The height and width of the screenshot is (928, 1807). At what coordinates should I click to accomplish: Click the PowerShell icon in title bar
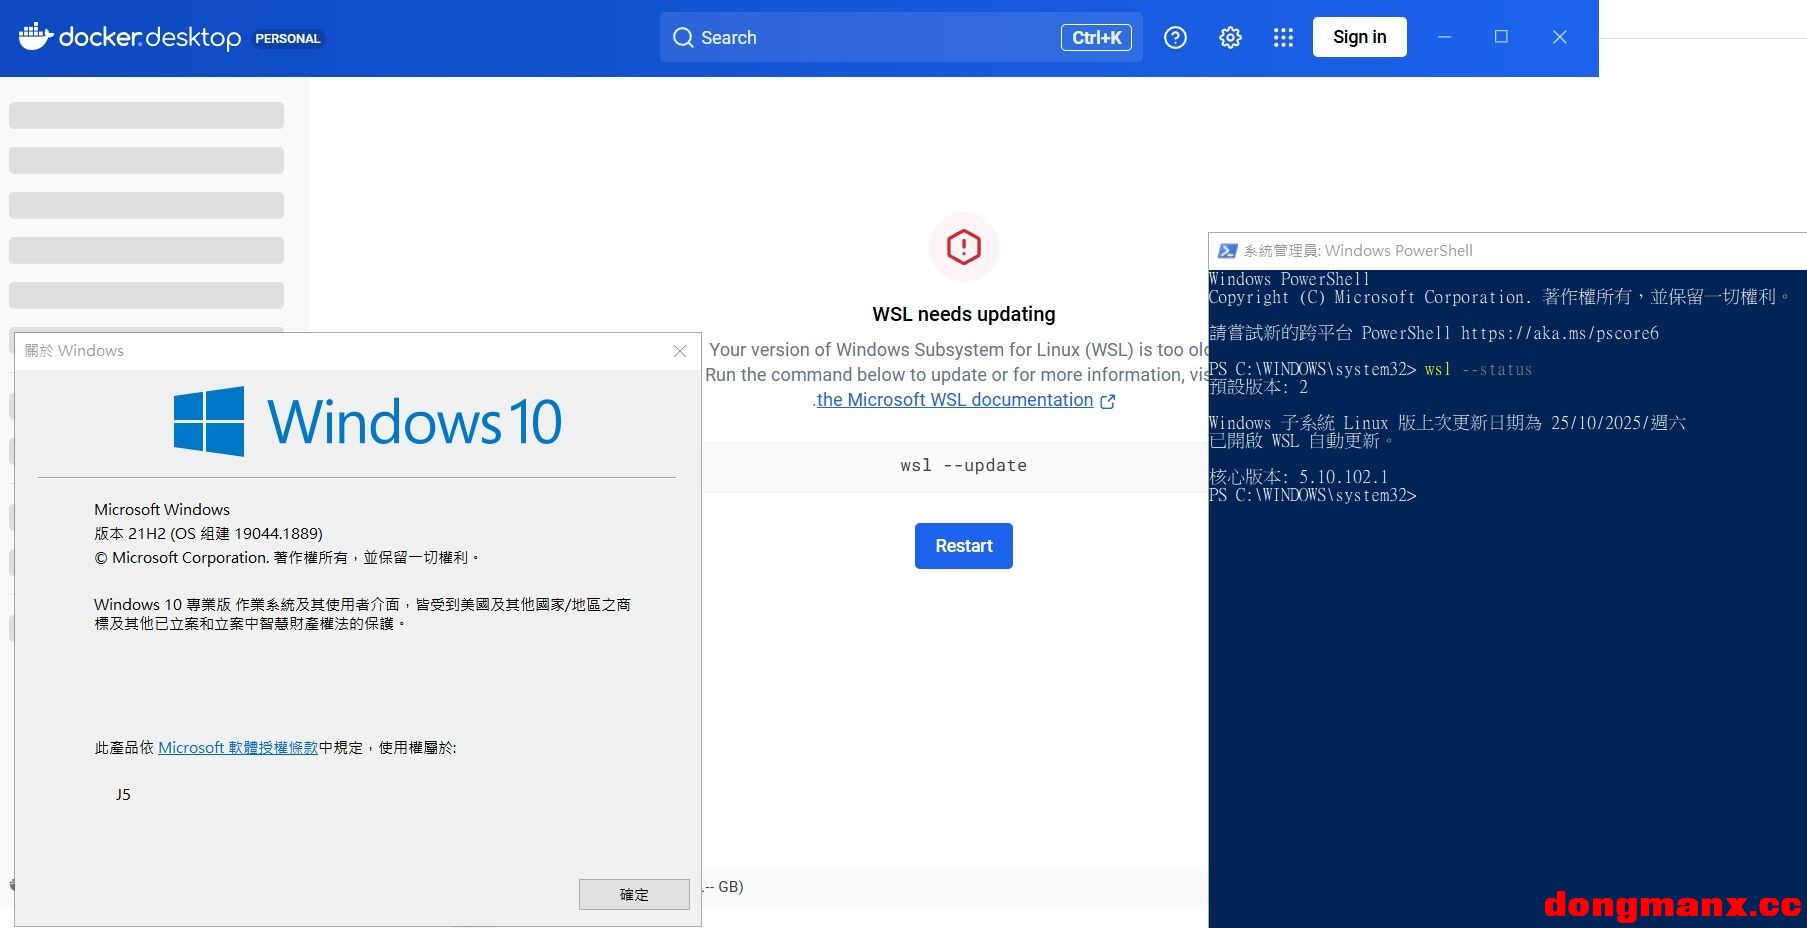(x=1227, y=251)
